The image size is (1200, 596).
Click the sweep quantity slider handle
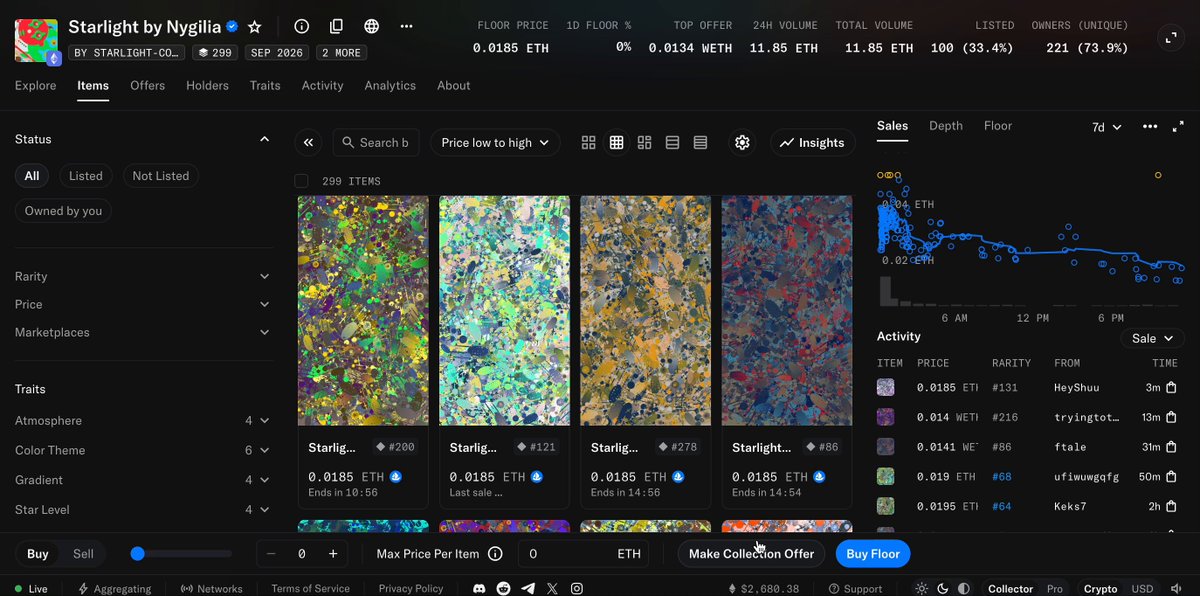pos(138,554)
